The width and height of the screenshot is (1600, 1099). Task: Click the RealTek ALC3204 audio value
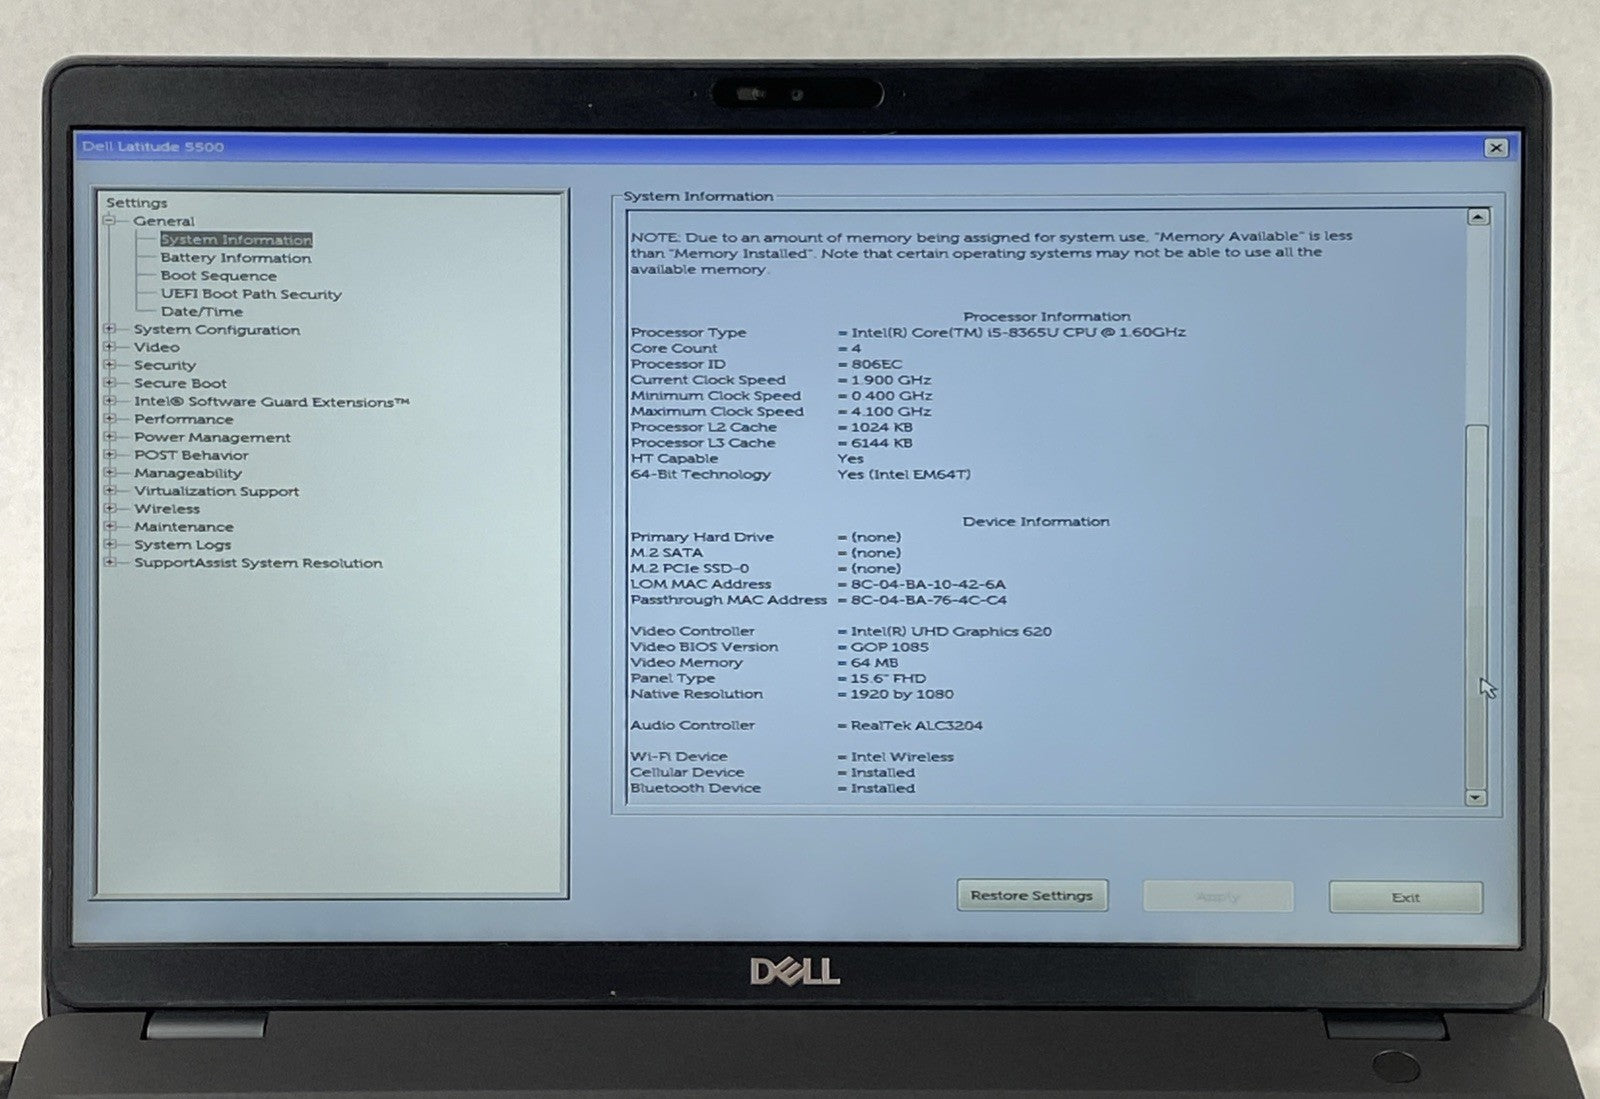[916, 725]
